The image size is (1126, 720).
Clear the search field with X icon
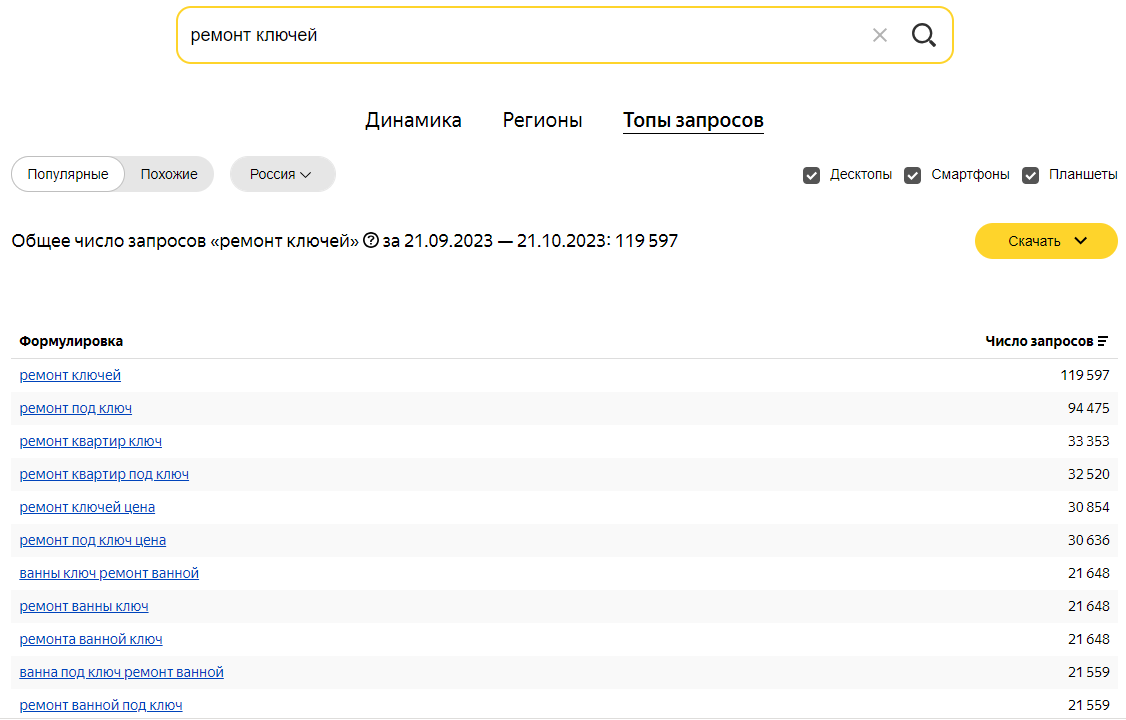pos(880,35)
